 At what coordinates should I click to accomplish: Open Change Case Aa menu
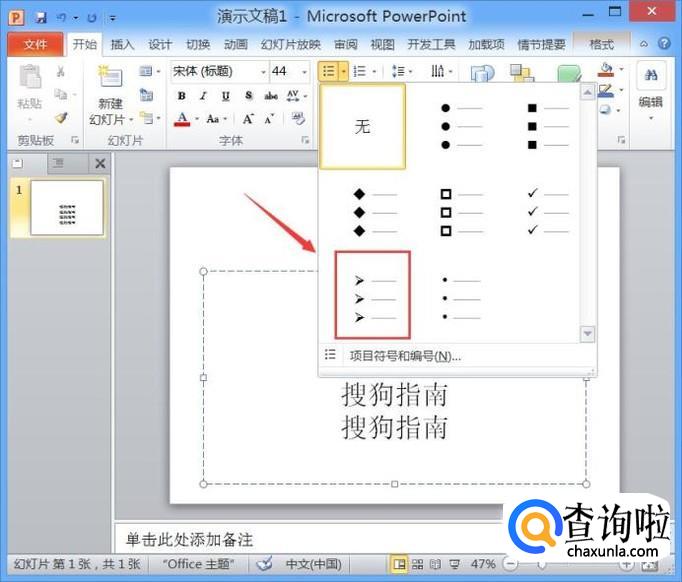216,119
